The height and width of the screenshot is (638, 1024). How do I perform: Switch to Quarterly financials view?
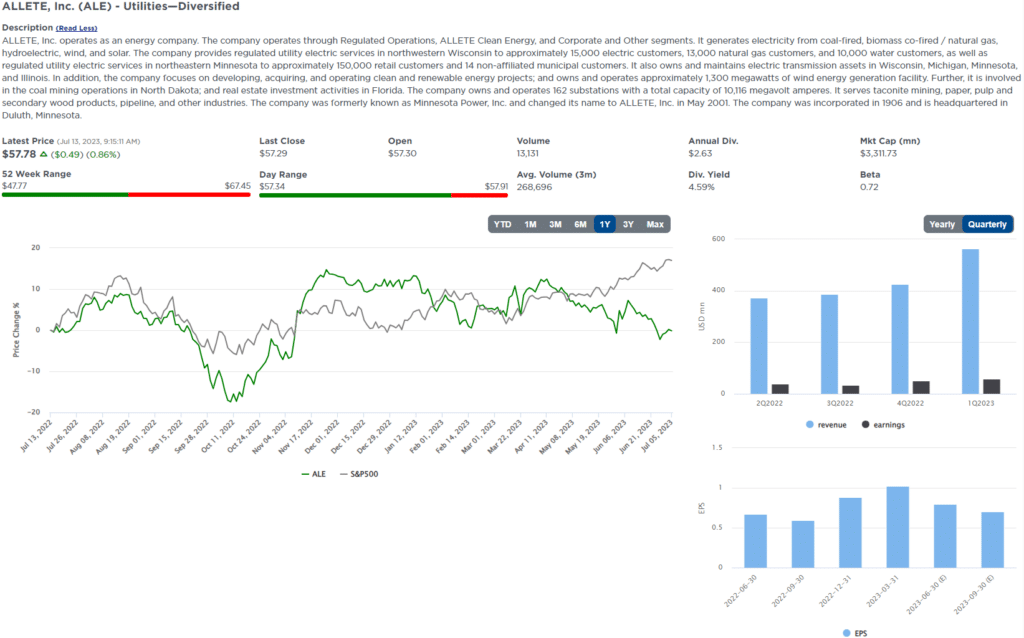987,224
